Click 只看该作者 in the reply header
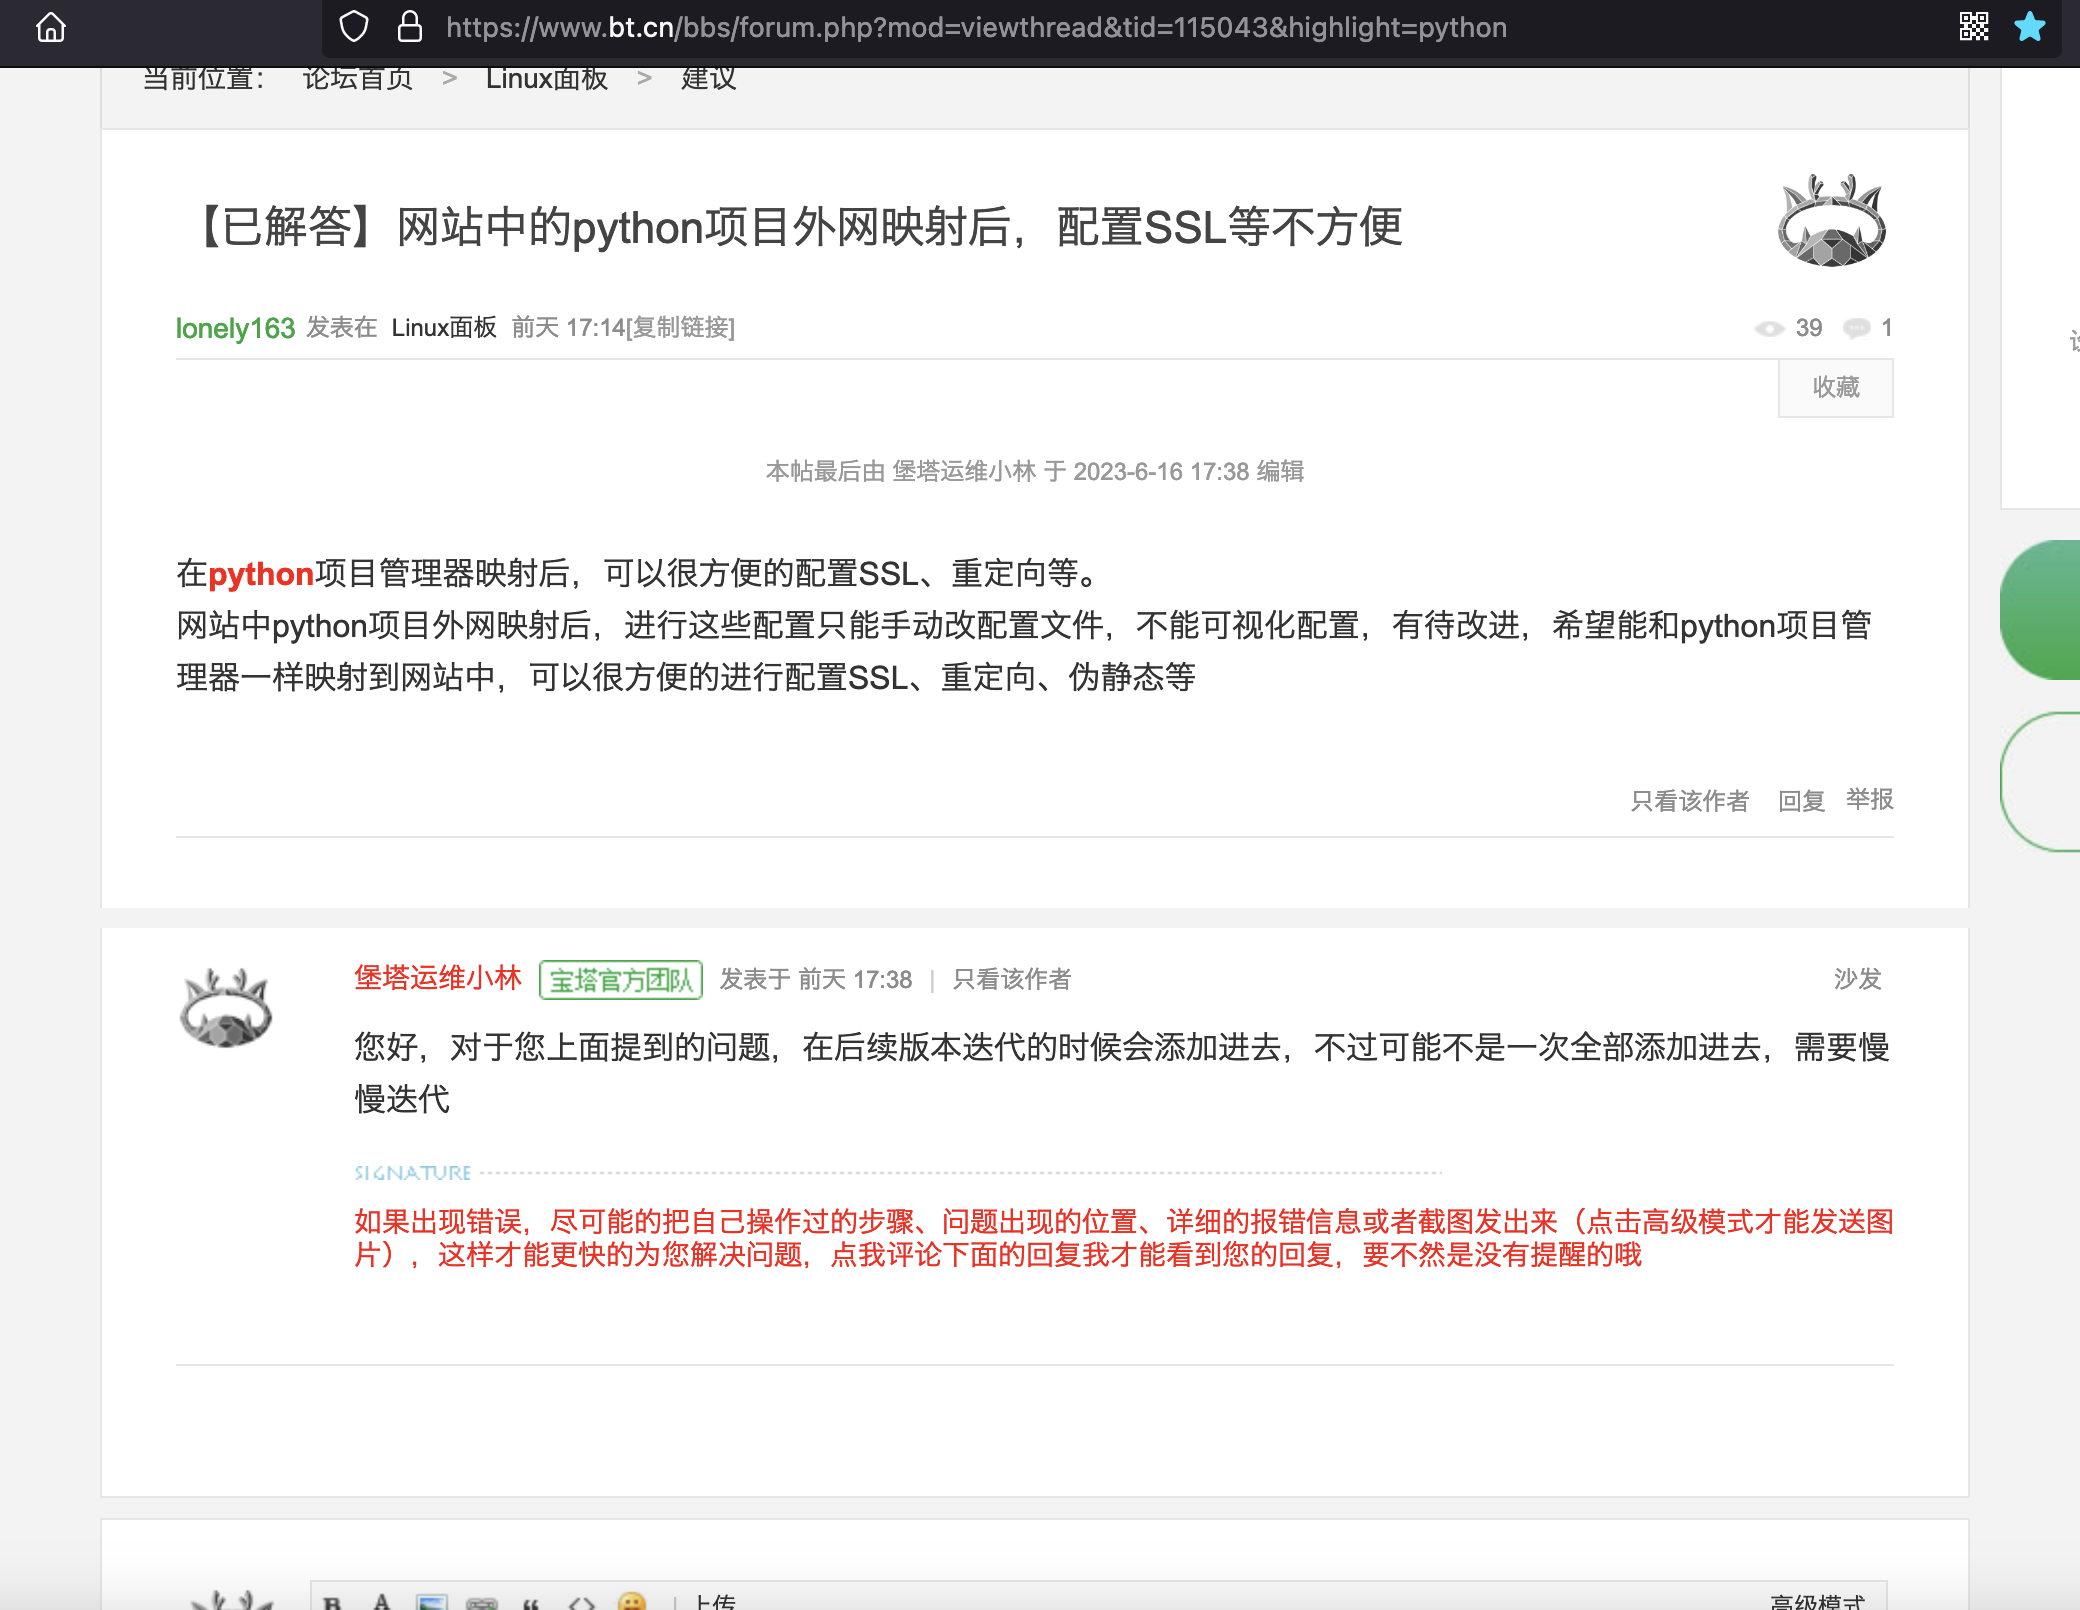The image size is (2080, 1610). tap(1011, 980)
